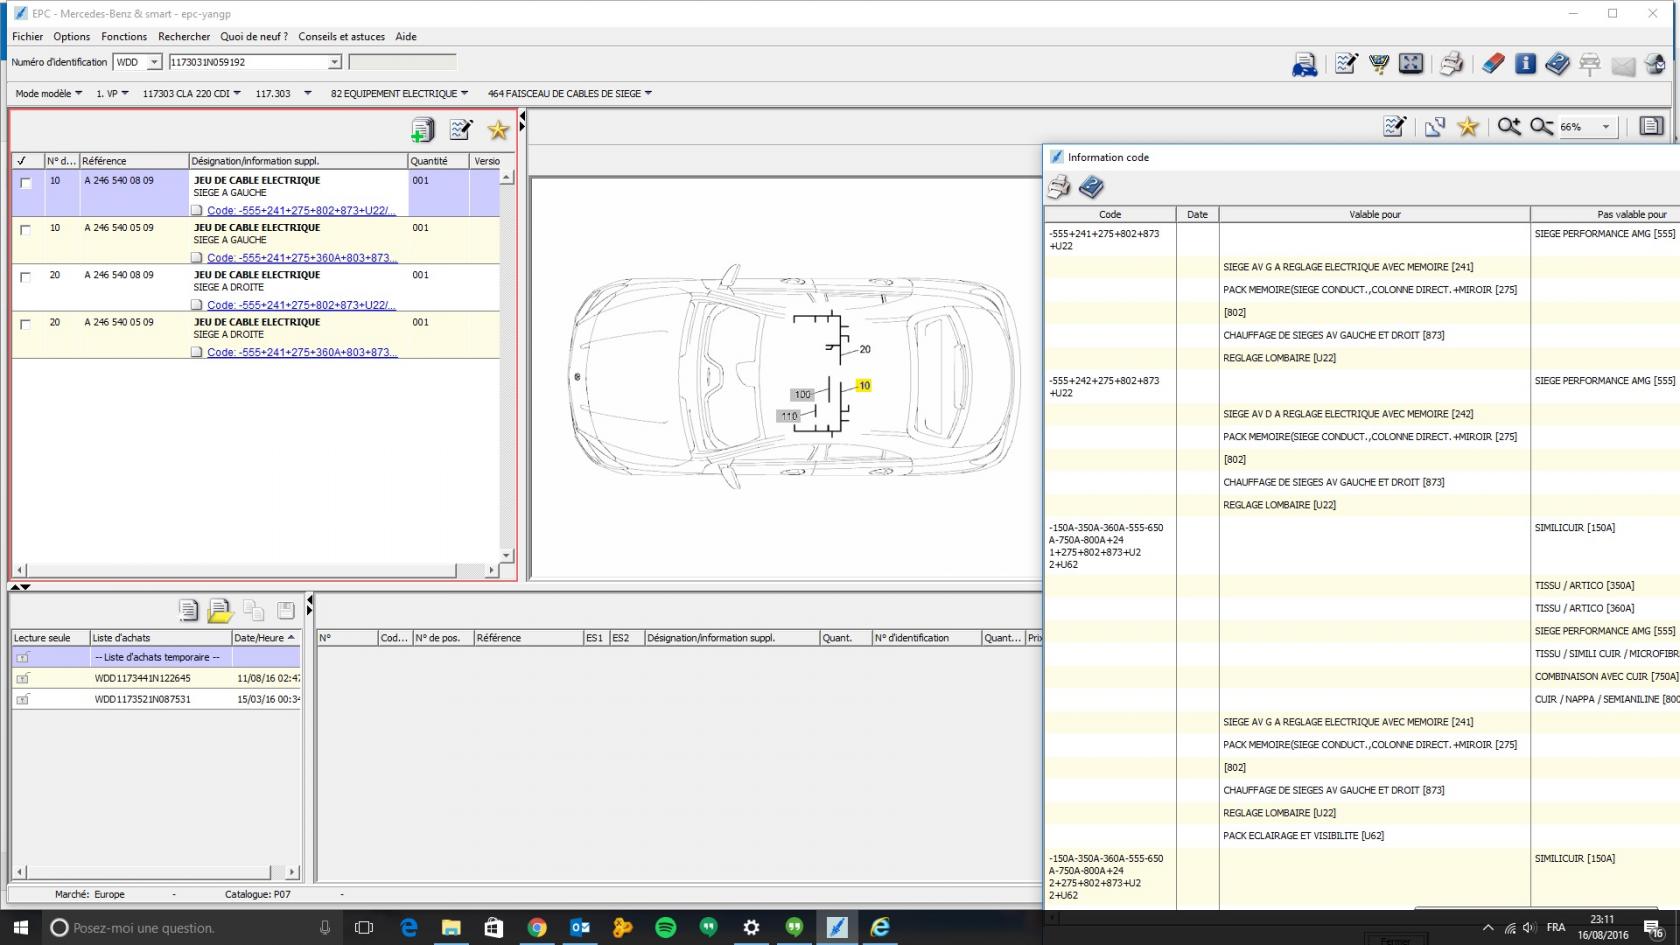Open the blue information icon
This screenshot has height=945, width=1680.
[1525, 64]
